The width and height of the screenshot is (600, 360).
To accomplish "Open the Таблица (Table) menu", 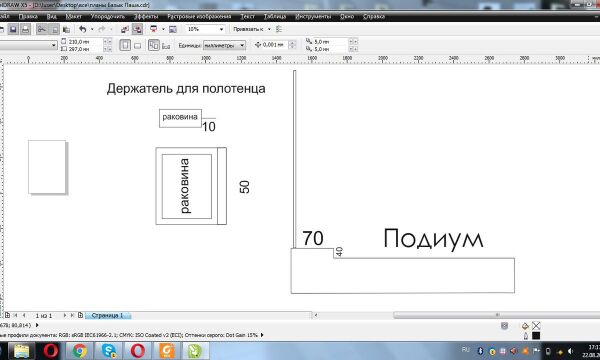I will coord(275,16).
